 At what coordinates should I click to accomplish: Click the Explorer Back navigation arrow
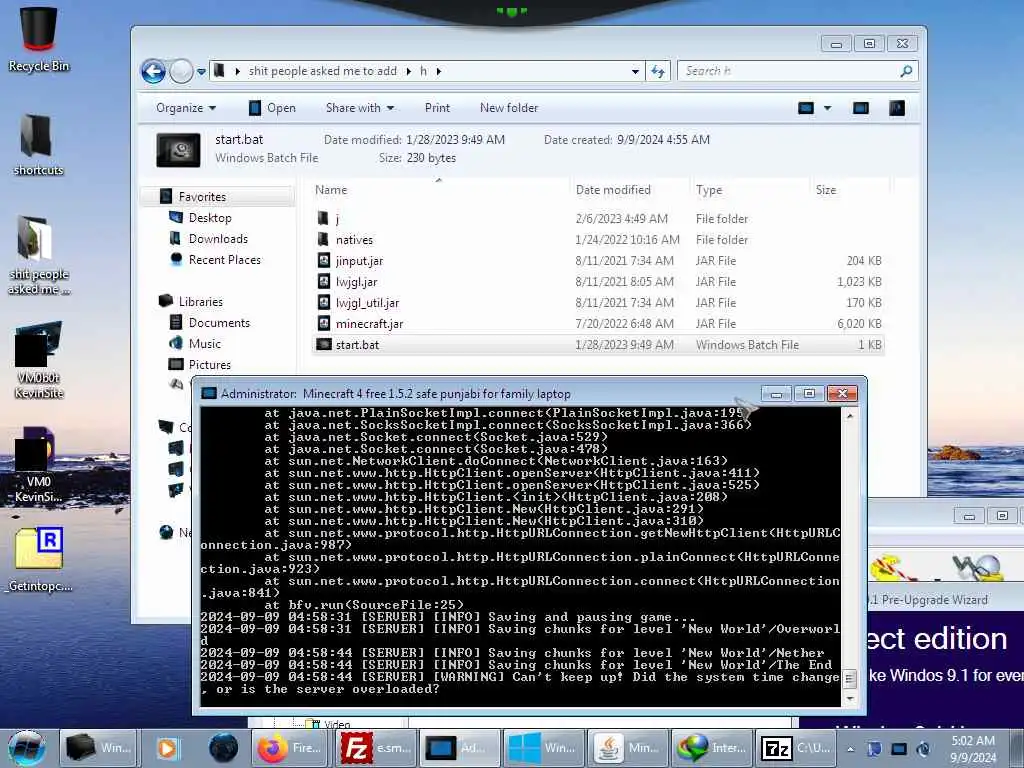click(x=153, y=71)
